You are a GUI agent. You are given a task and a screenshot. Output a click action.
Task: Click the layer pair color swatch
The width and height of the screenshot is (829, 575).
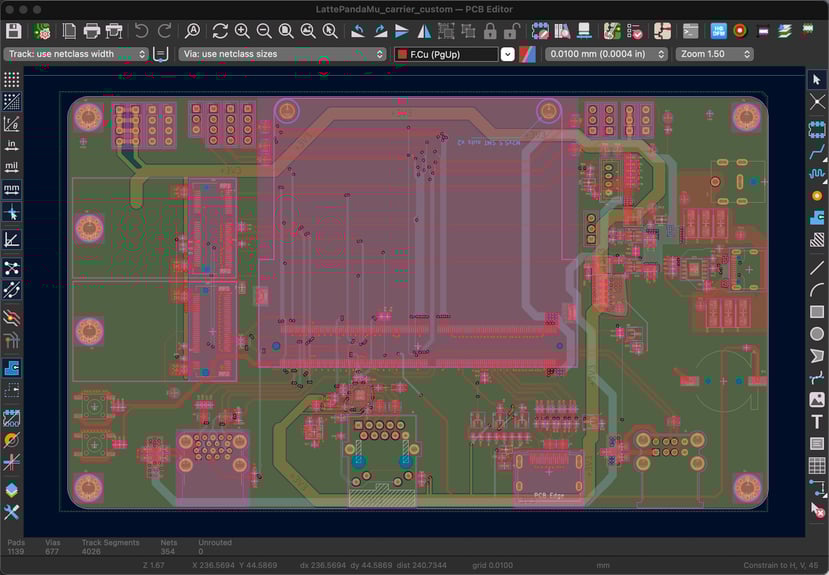click(527, 54)
